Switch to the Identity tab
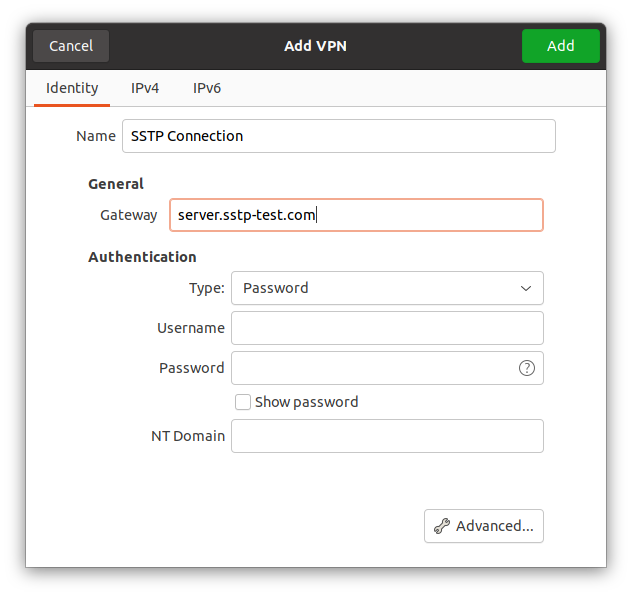632x596 pixels. pyautogui.click(x=72, y=88)
